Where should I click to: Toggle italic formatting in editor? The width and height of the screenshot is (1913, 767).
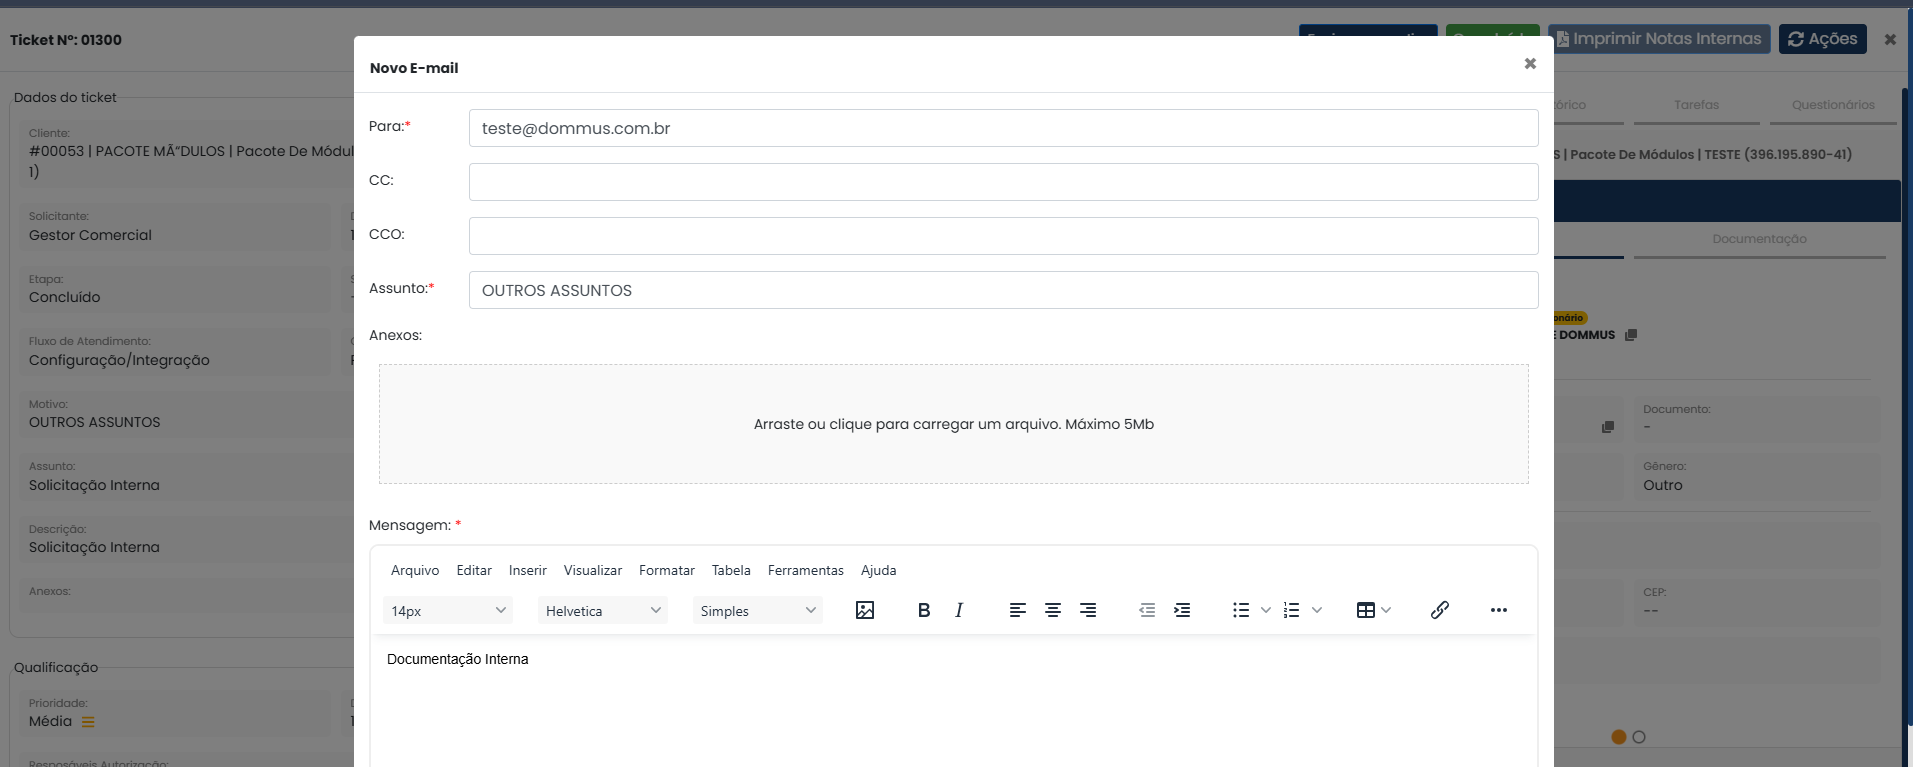pyautogui.click(x=959, y=610)
